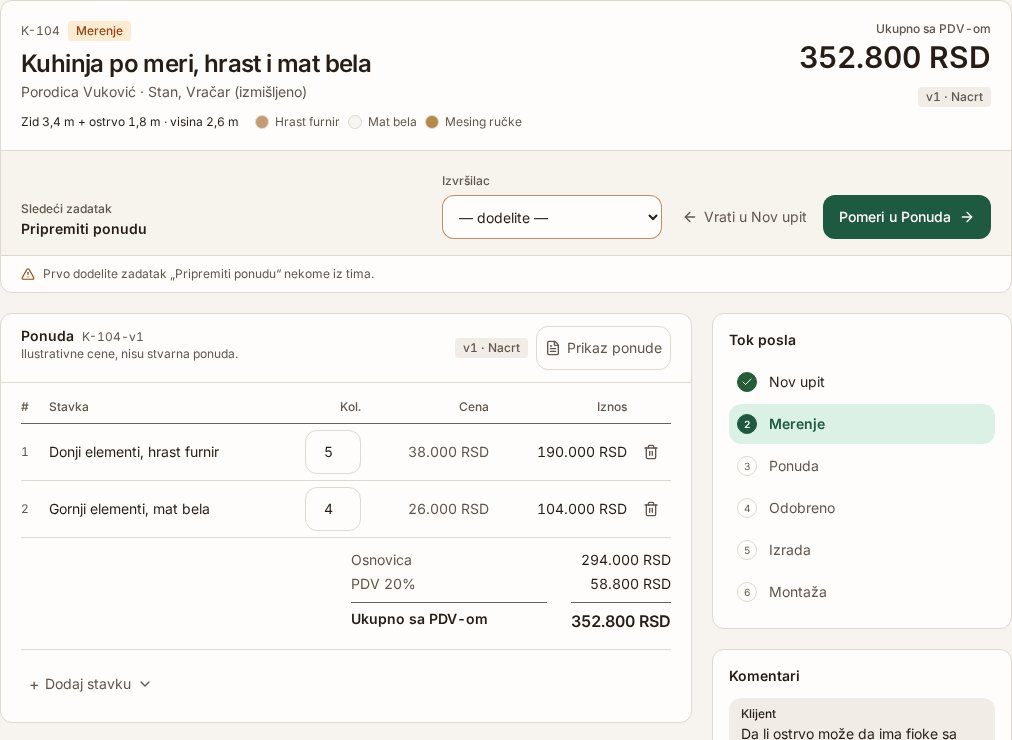Click the Tok posla heading
The height and width of the screenshot is (740, 1012).
point(762,340)
